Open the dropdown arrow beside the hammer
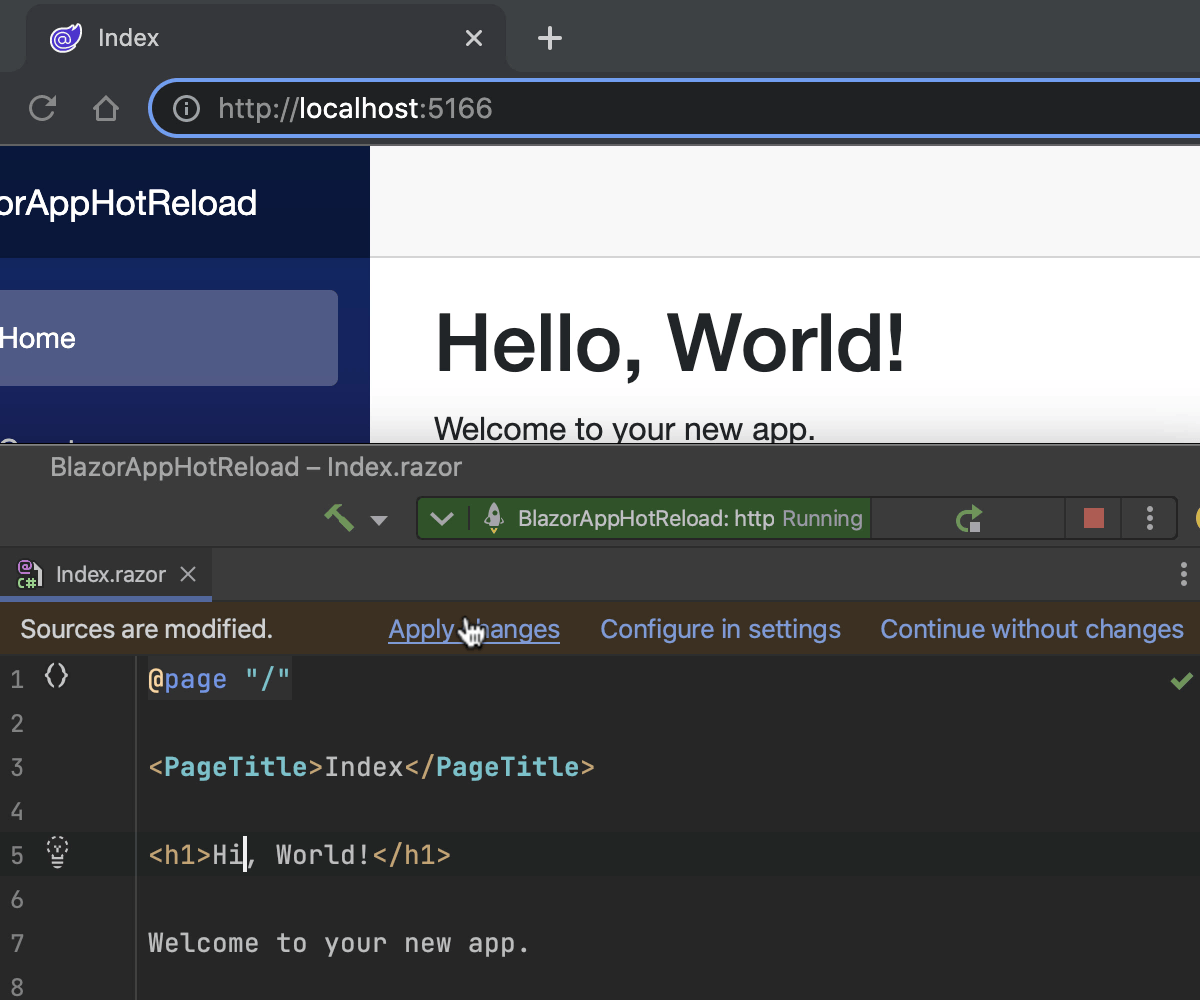The width and height of the screenshot is (1200, 1000). [x=379, y=520]
